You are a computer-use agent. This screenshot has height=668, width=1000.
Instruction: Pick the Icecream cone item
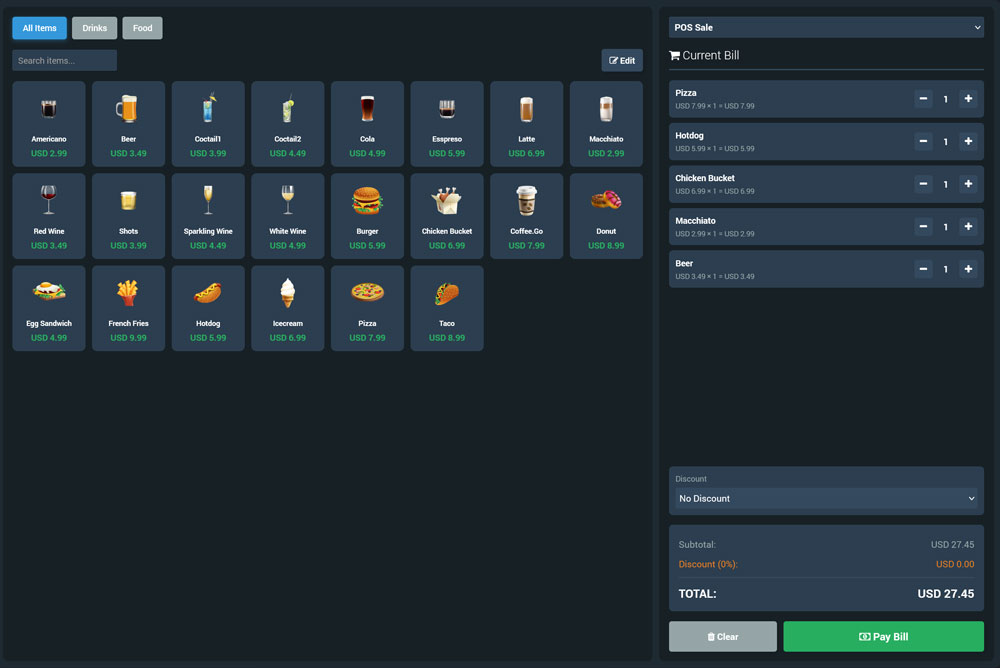tap(288, 293)
